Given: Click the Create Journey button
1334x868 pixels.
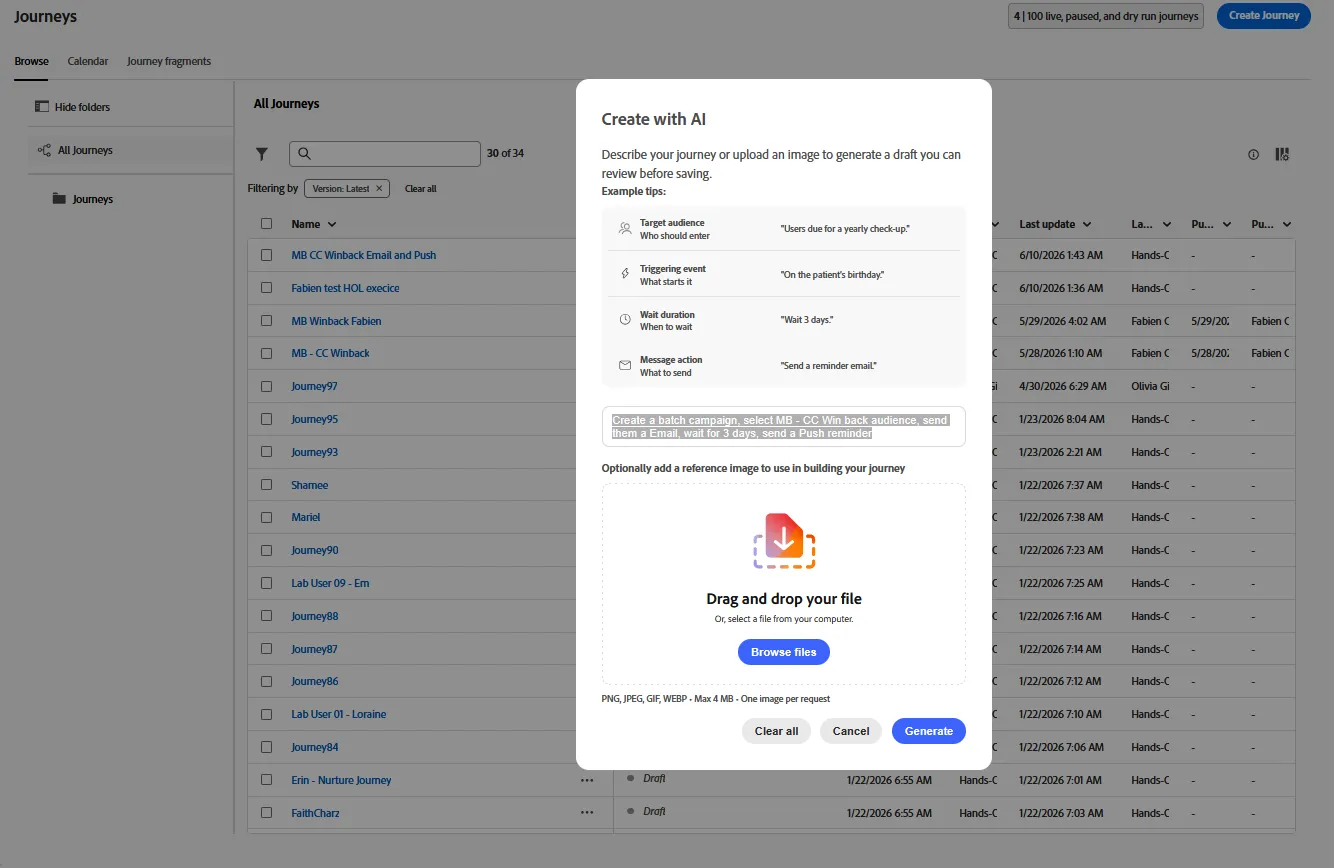Looking at the screenshot, I should 1264,15.
